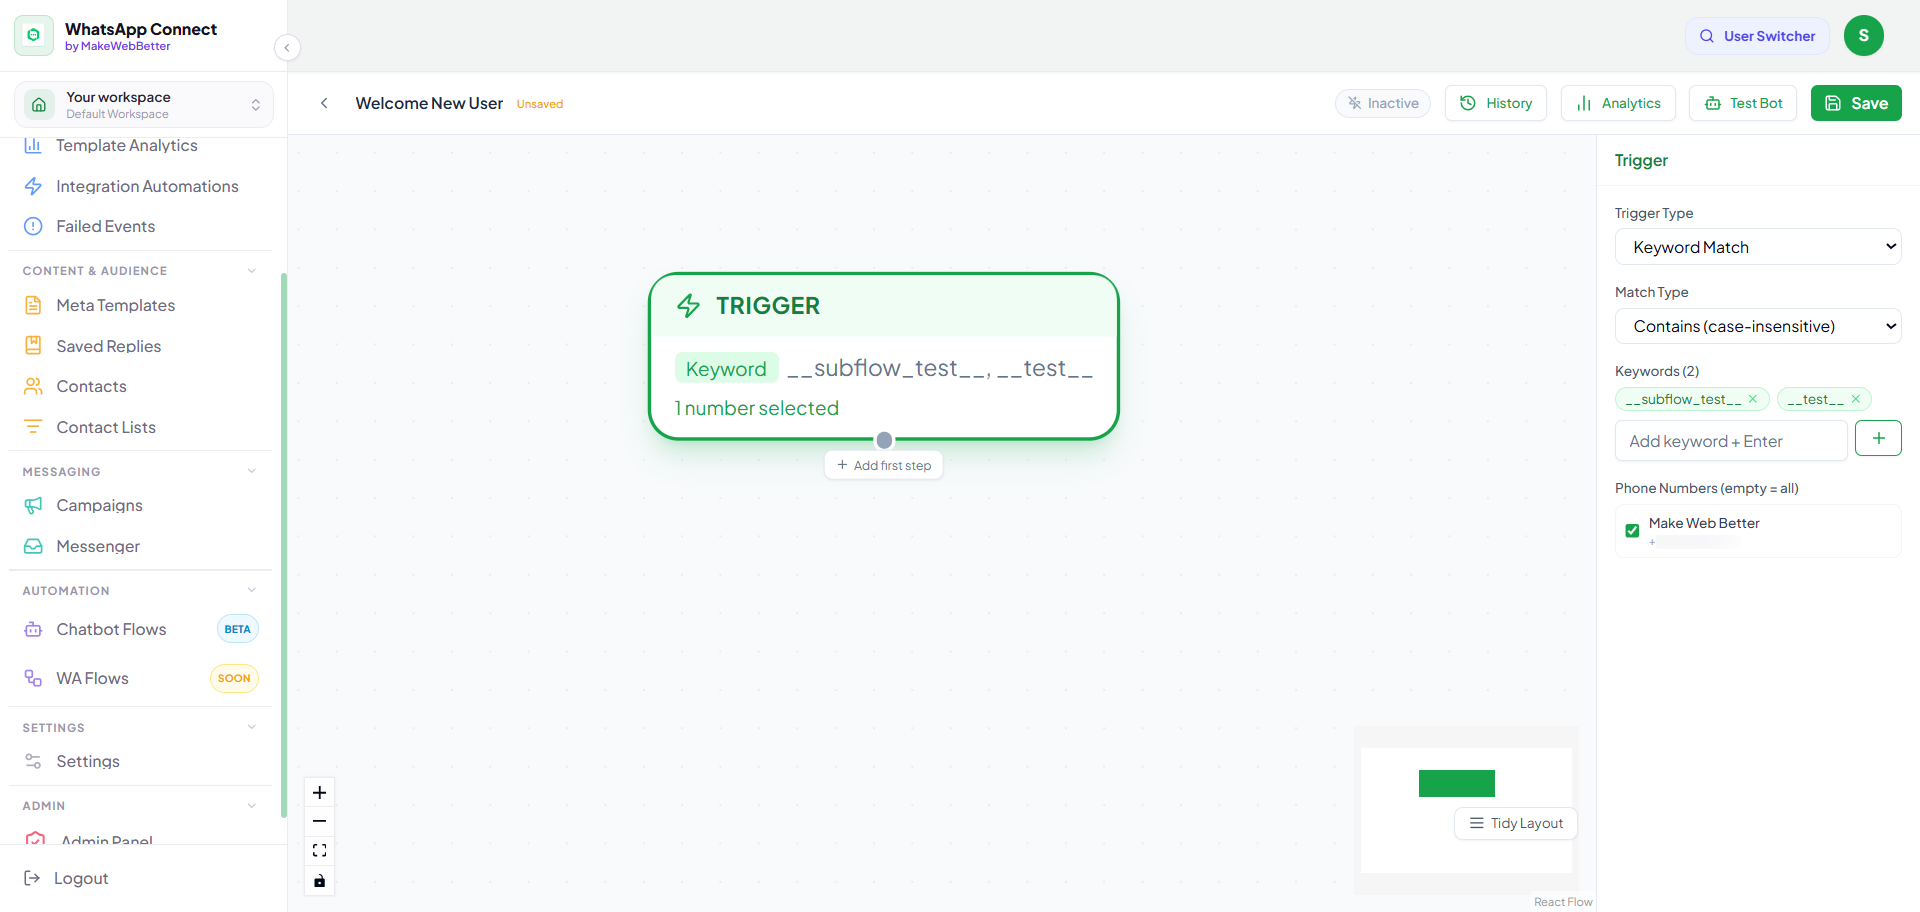Click the Keyword label in Trigger node
Image resolution: width=1920 pixels, height=912 pixels.
pos(726,369)
